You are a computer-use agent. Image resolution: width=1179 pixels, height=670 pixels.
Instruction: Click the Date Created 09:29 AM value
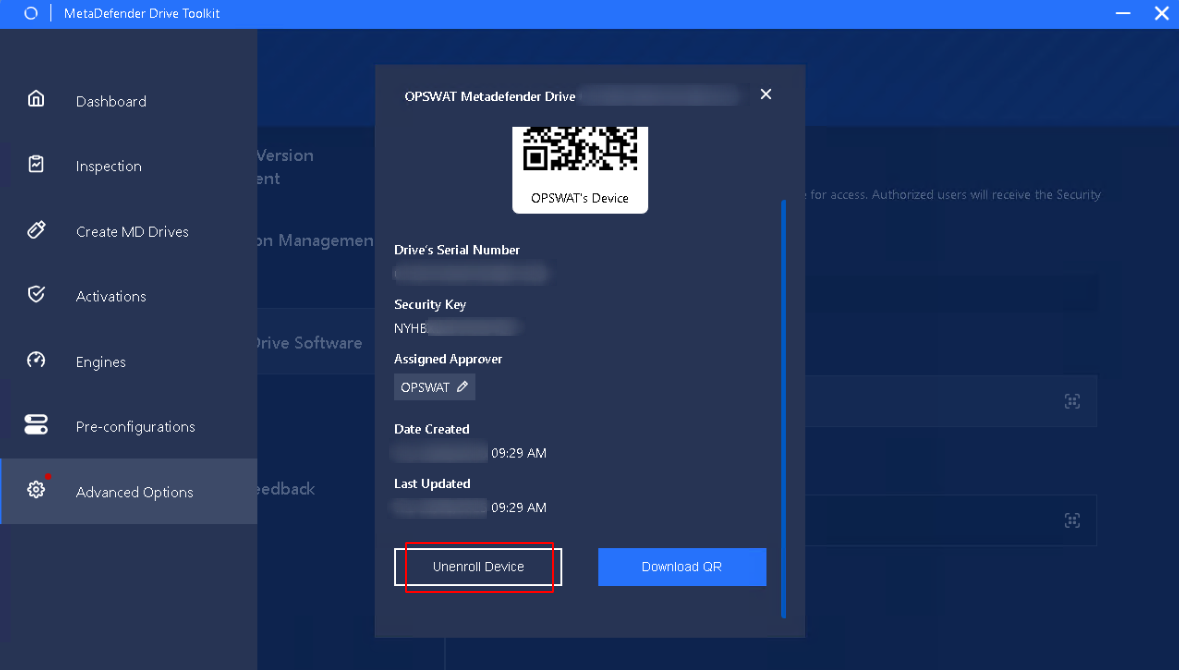coord(470,453)
